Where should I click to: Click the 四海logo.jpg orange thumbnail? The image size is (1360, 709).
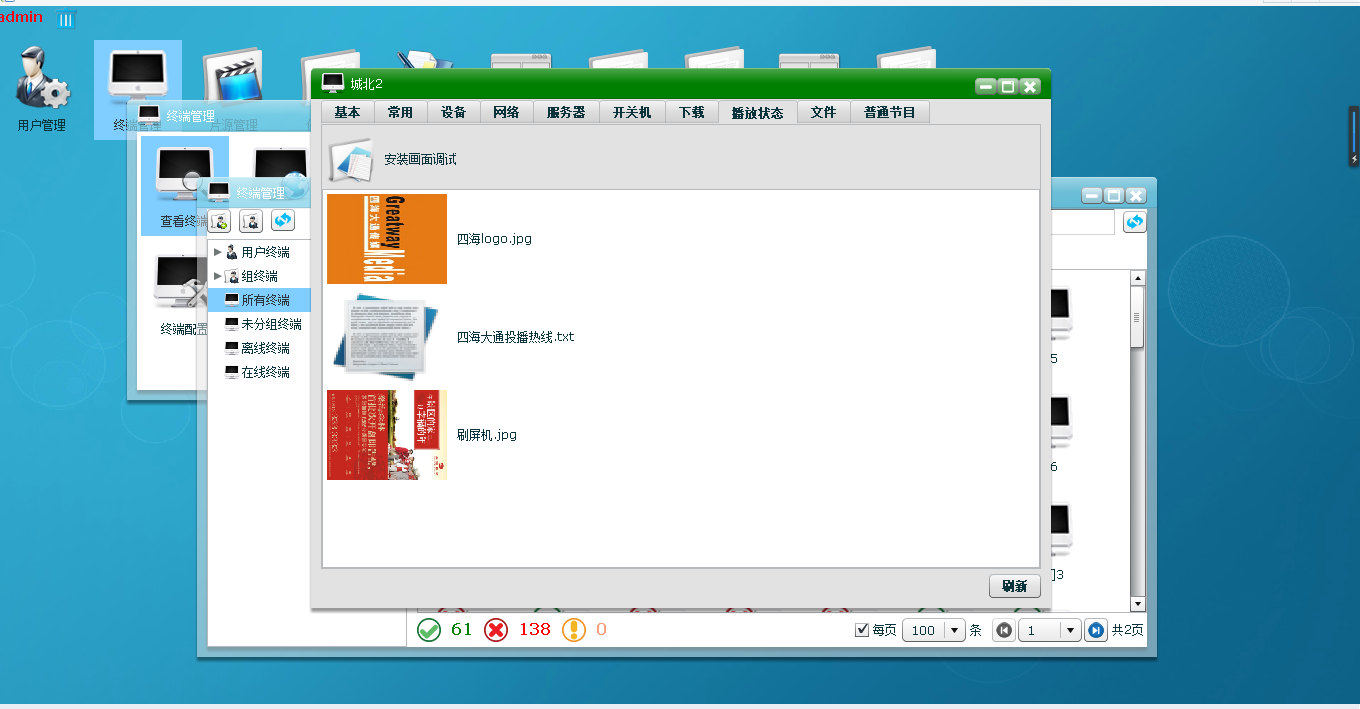(387, 239)
